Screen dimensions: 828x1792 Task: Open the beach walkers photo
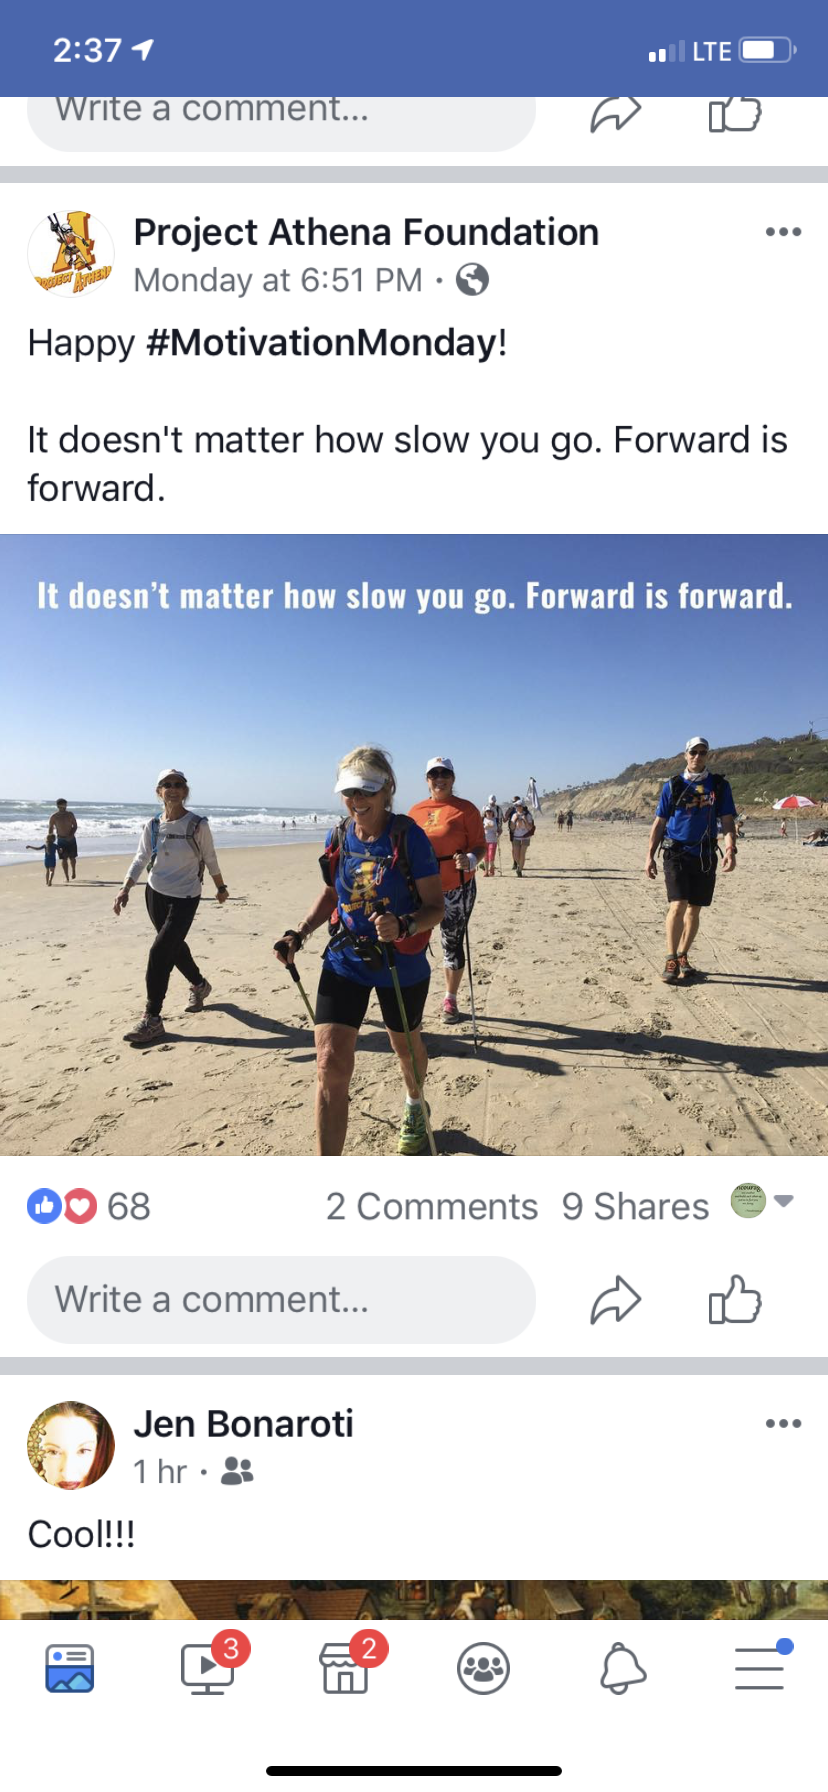(414, 845)
